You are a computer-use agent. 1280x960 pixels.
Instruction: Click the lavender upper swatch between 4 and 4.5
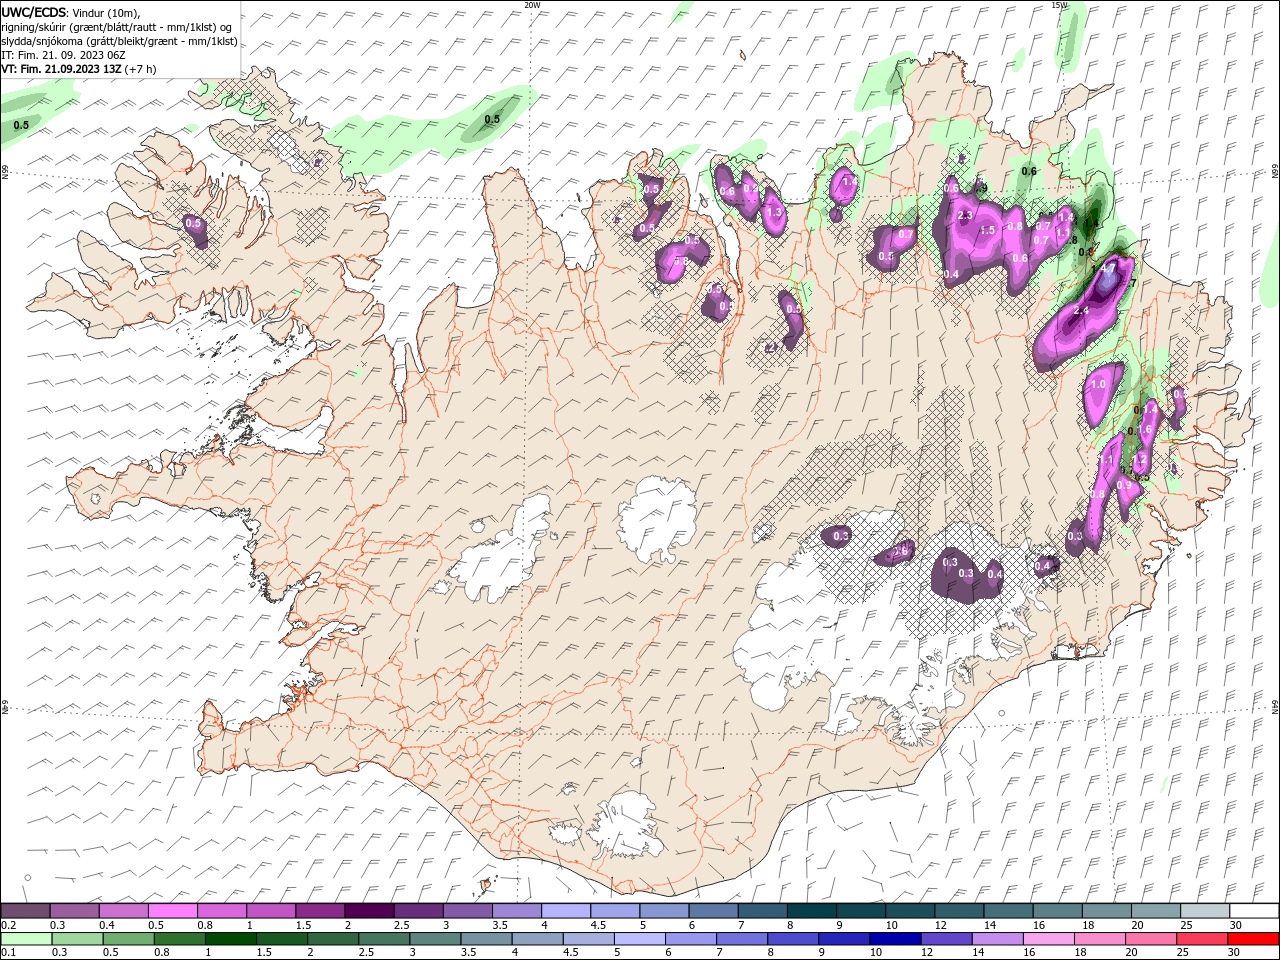(x=565, y=911)
